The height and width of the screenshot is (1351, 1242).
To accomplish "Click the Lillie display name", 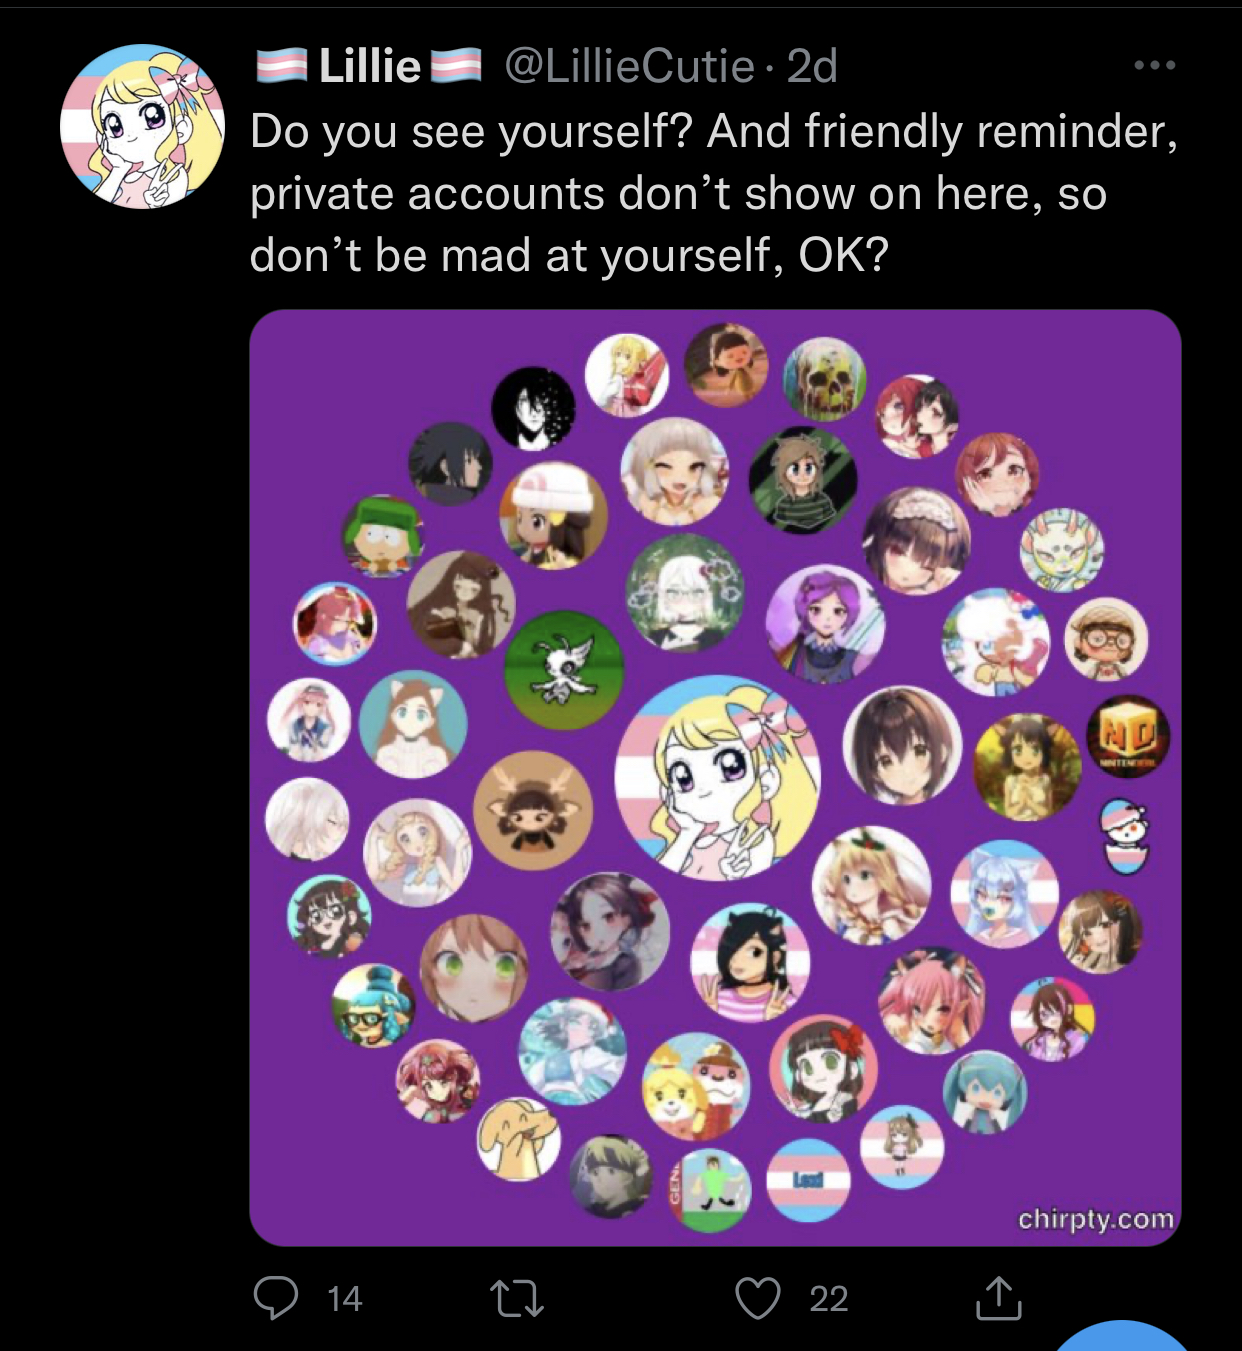I will click(x=369, y=67).
